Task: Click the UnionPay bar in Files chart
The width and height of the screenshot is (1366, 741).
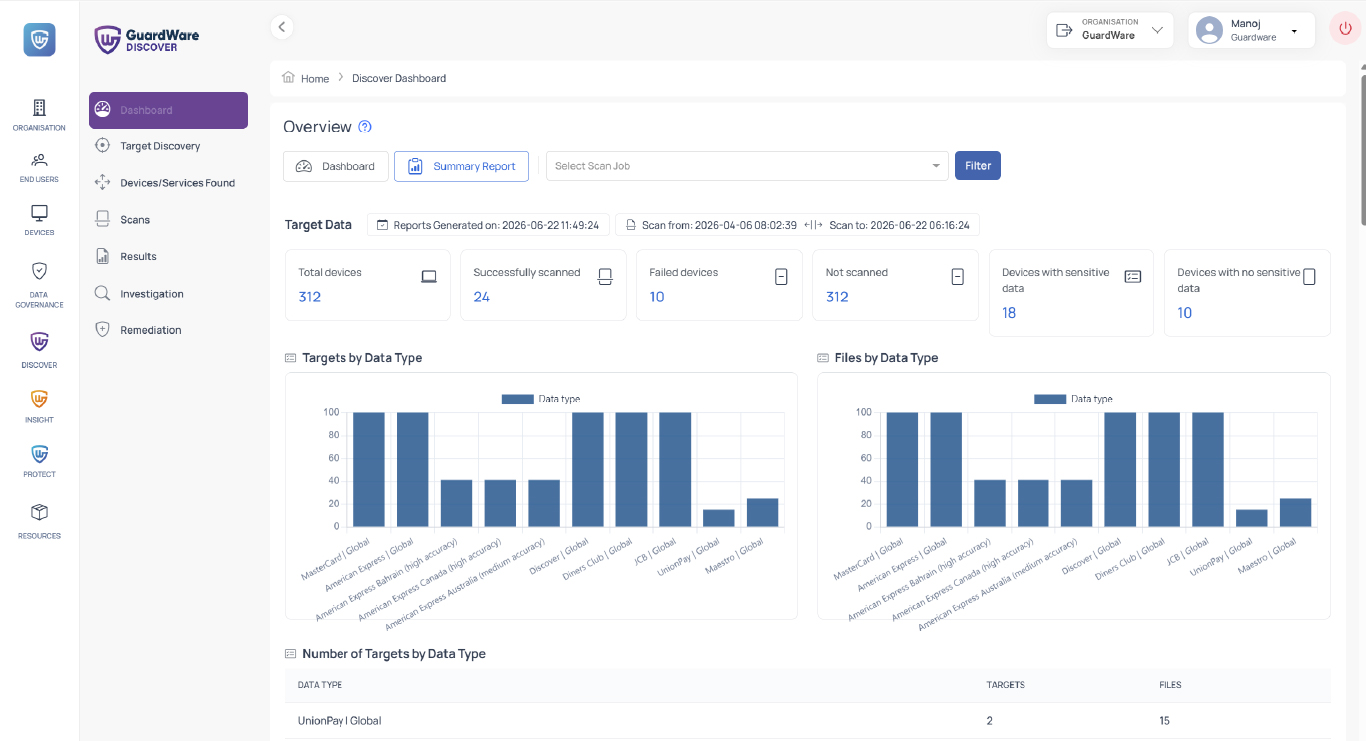Action: point(1251,518)
